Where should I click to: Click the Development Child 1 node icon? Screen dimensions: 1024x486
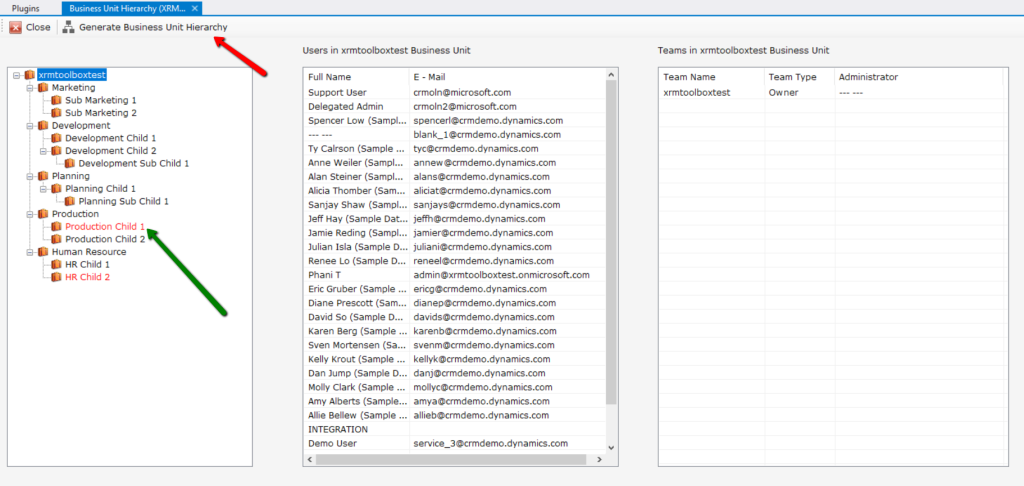57,138
